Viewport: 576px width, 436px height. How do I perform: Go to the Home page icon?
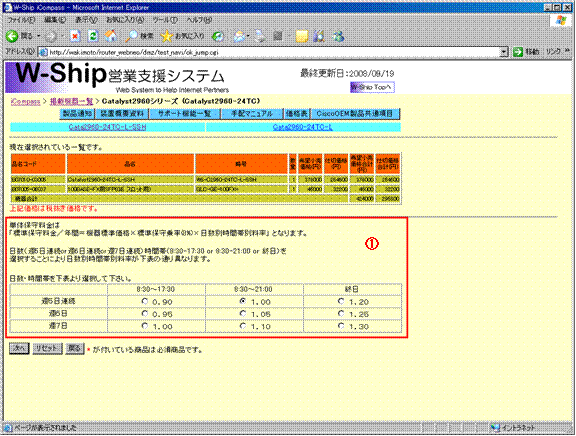point(111,36)
